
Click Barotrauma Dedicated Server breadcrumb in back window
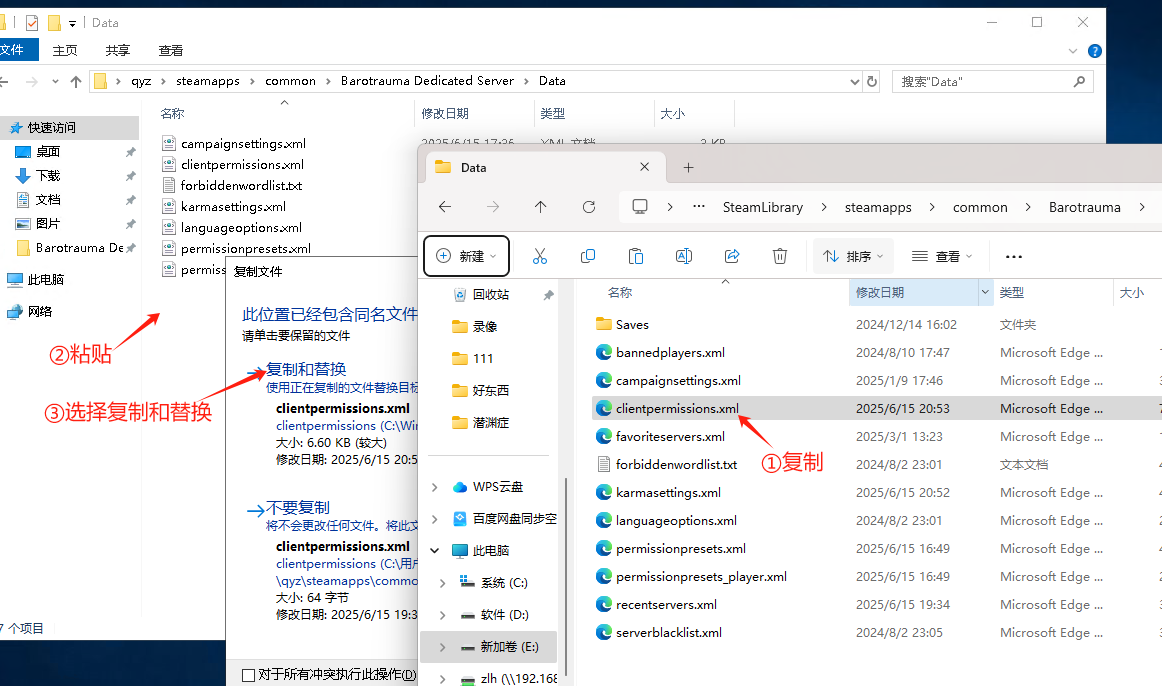coord(427,81)
